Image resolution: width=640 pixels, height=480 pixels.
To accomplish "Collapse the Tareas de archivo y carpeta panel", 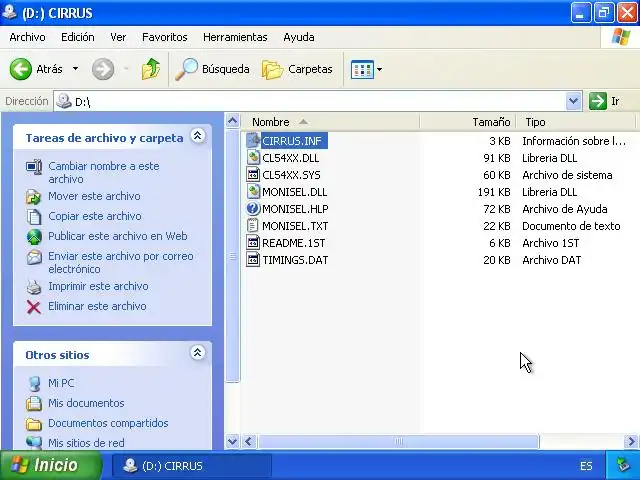I will [198, 136].
